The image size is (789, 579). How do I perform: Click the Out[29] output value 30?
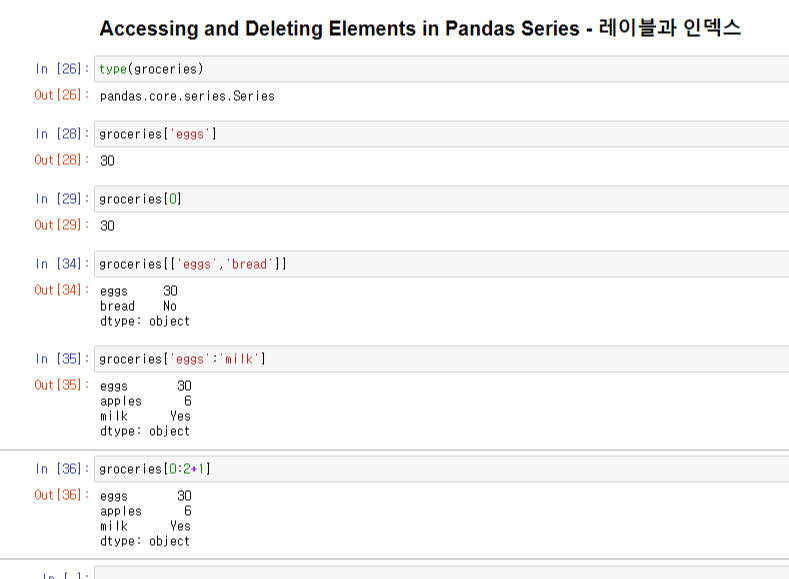[x=107, y=226]
